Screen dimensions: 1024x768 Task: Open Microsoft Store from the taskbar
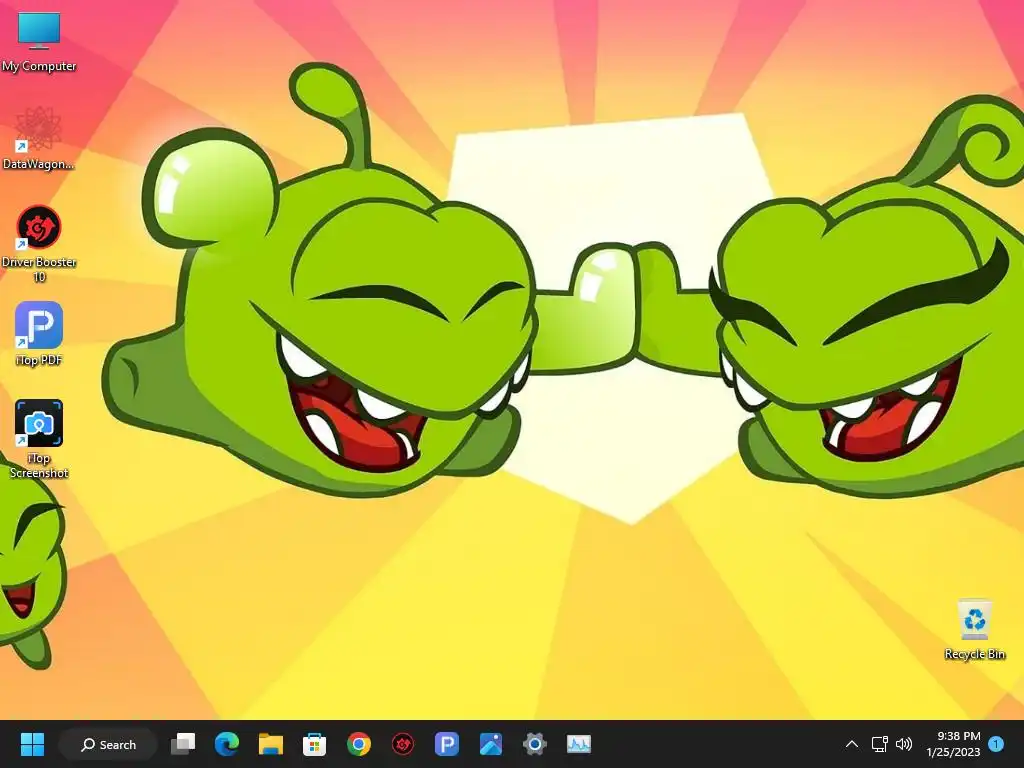[x=314, y=744]
